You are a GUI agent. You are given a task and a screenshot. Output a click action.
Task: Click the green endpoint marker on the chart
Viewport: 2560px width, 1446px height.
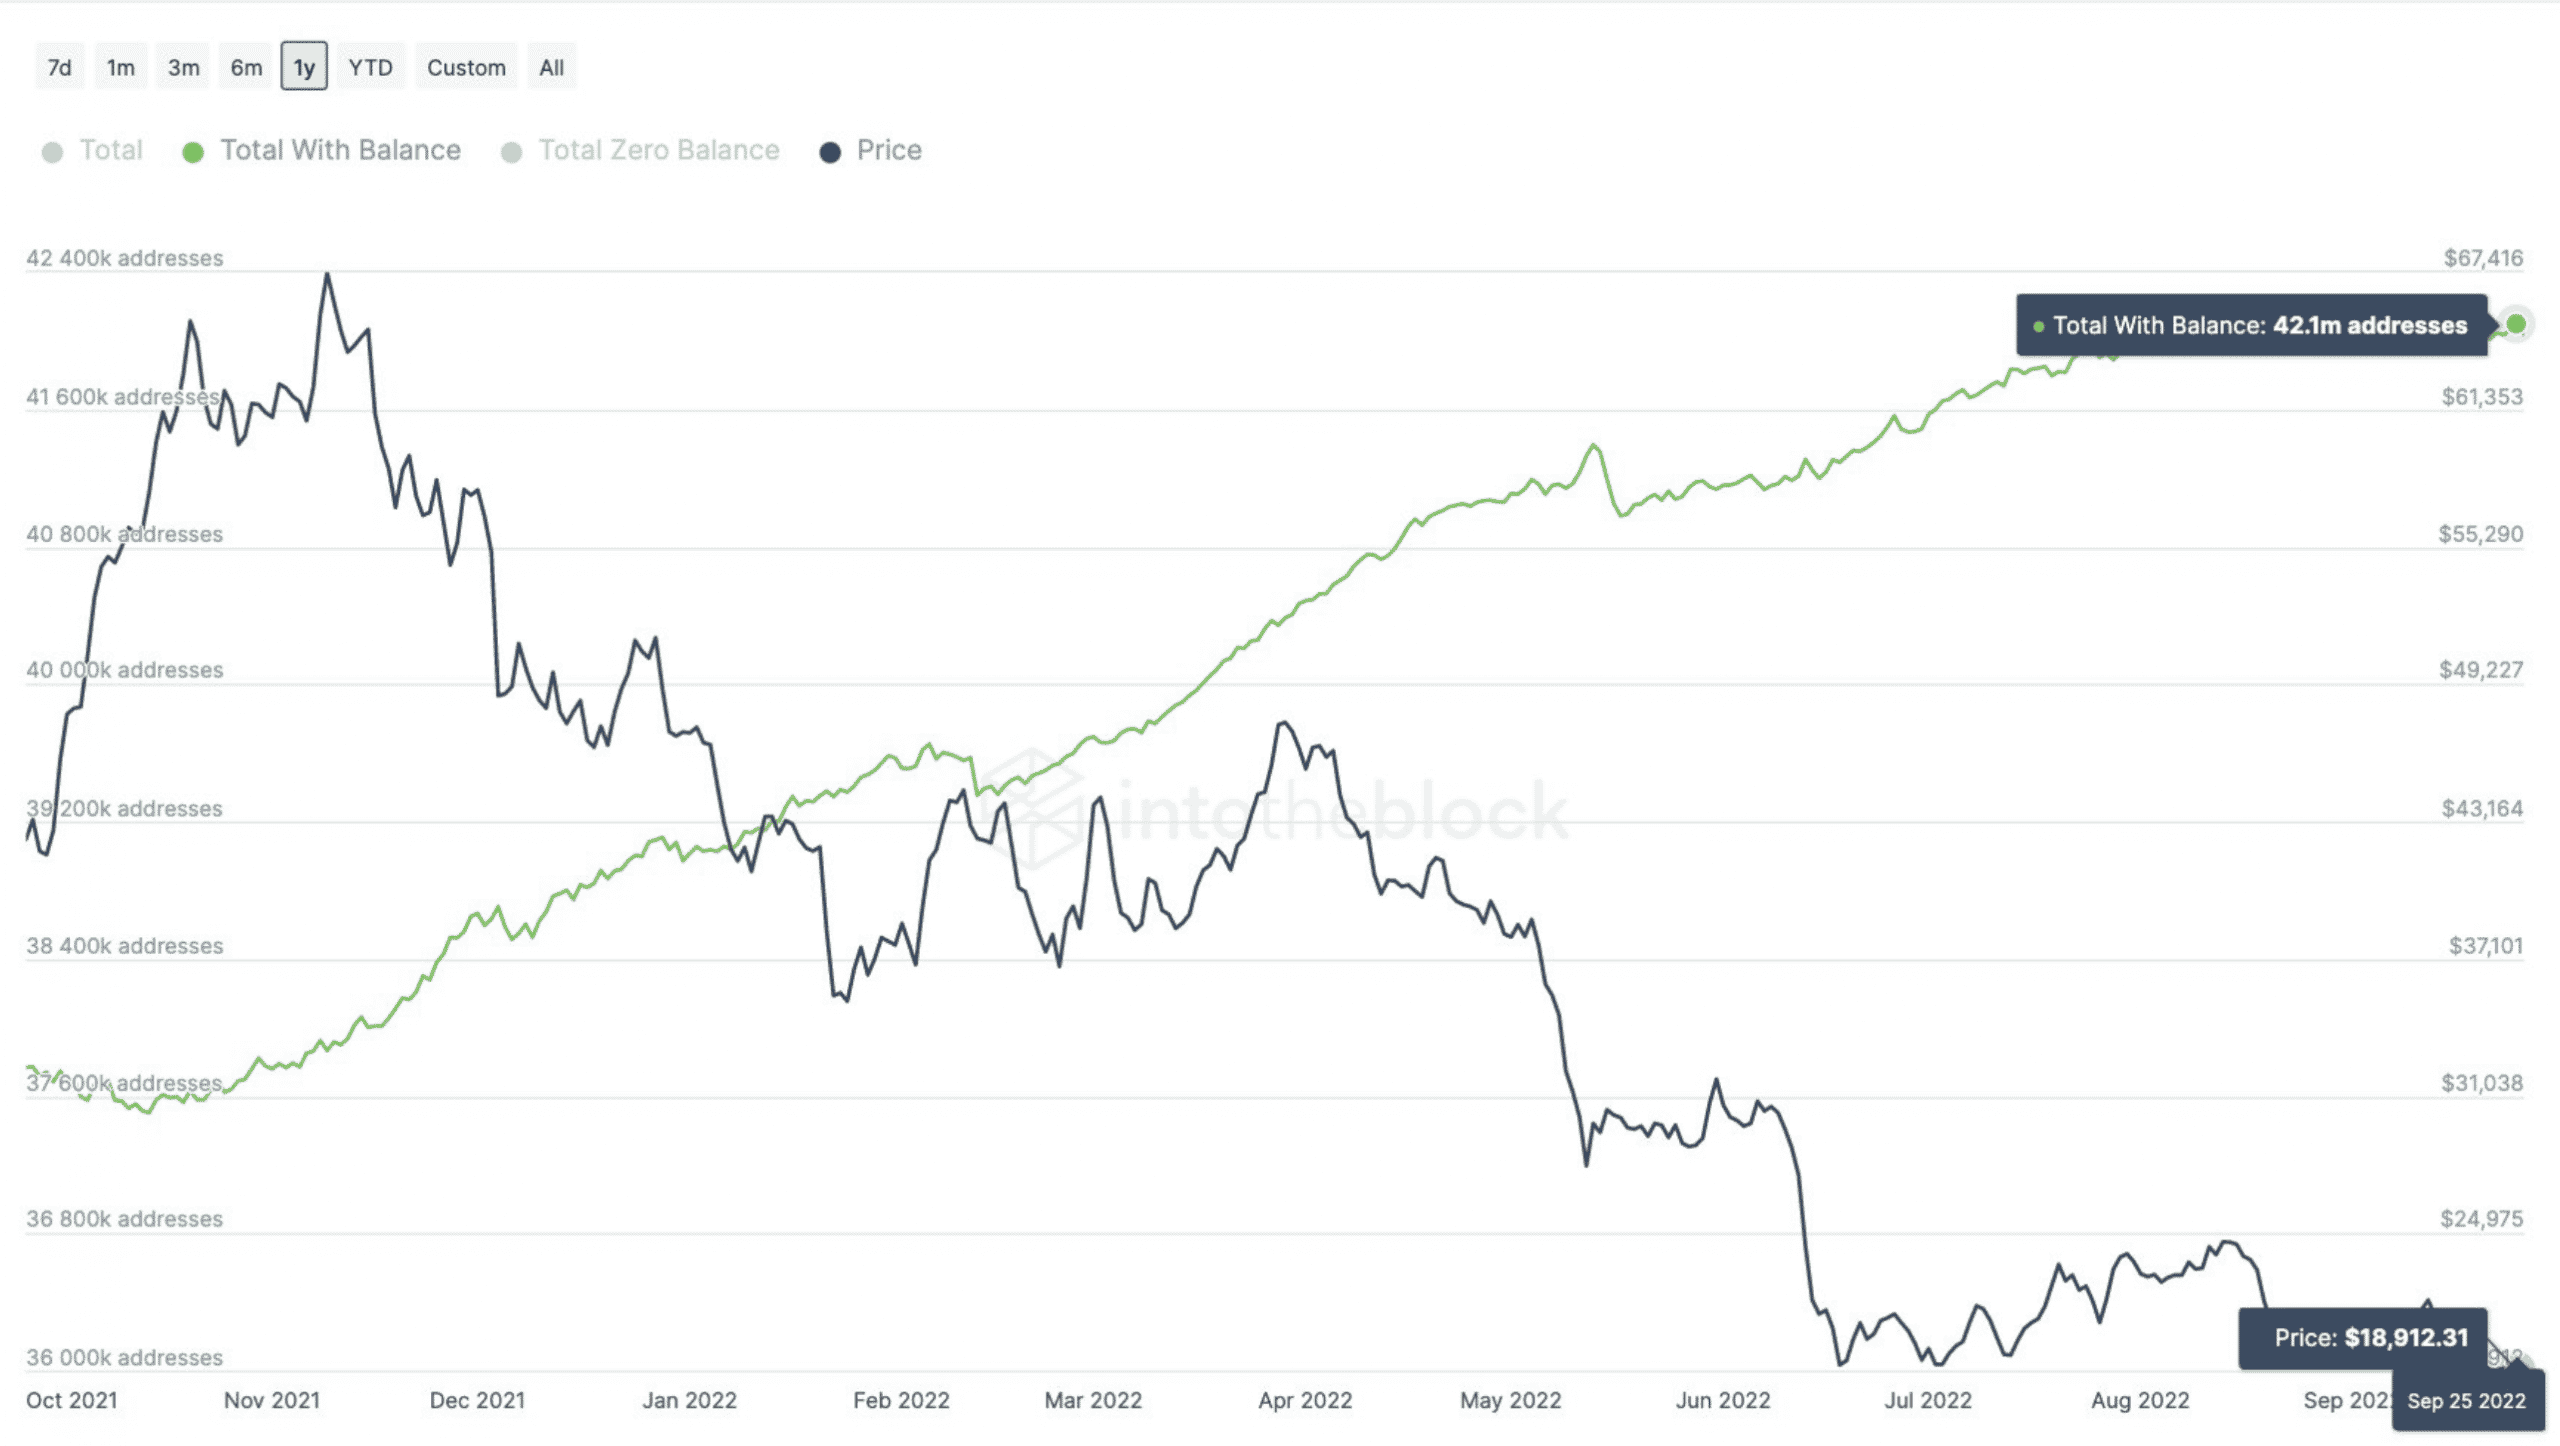pos(2516,323)
